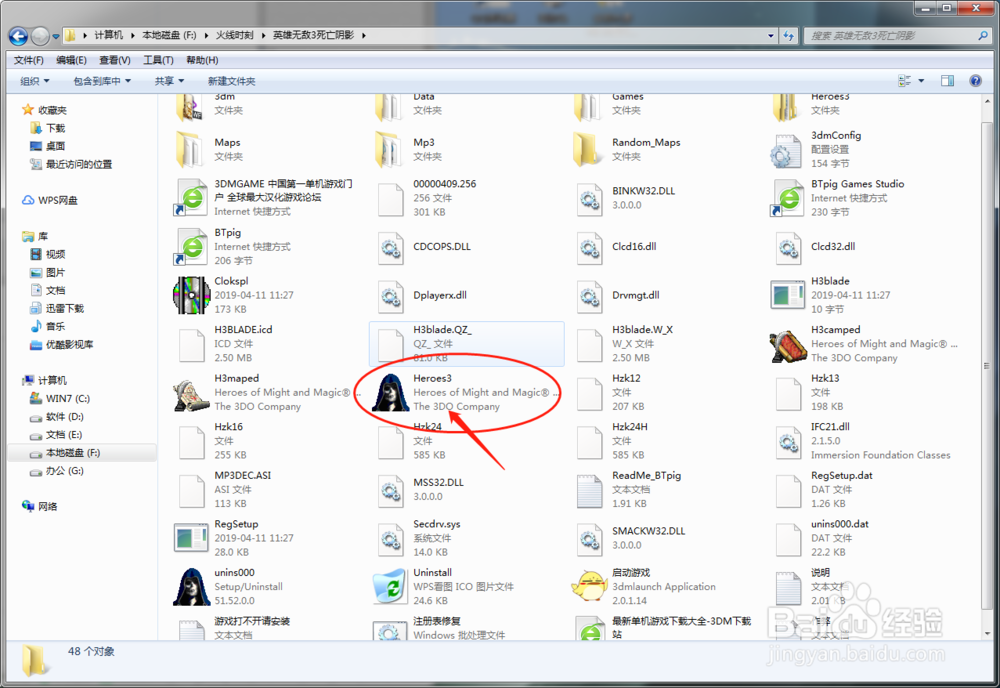Select 下载 in favorites sidebar

pos(55,128)
